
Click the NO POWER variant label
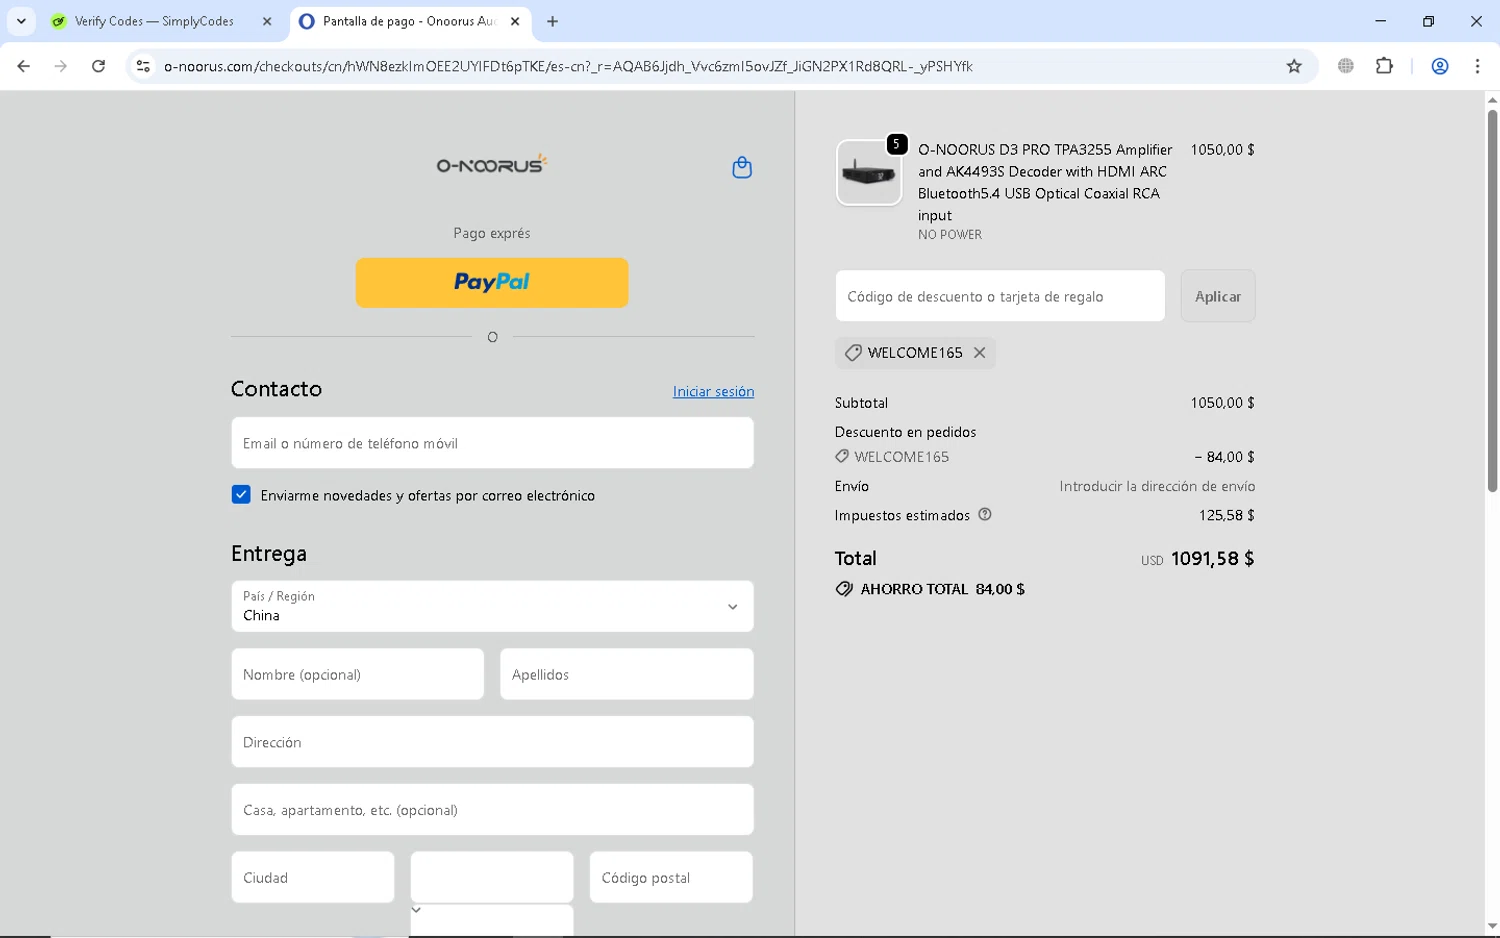click(x=950, y=235)
